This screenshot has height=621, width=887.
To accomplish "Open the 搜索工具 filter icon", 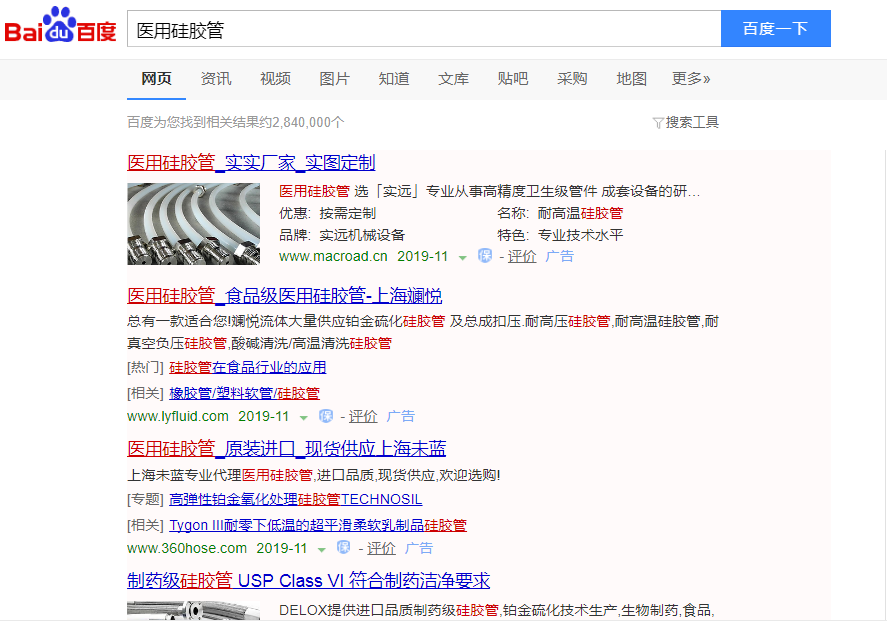I will (657, 123).
